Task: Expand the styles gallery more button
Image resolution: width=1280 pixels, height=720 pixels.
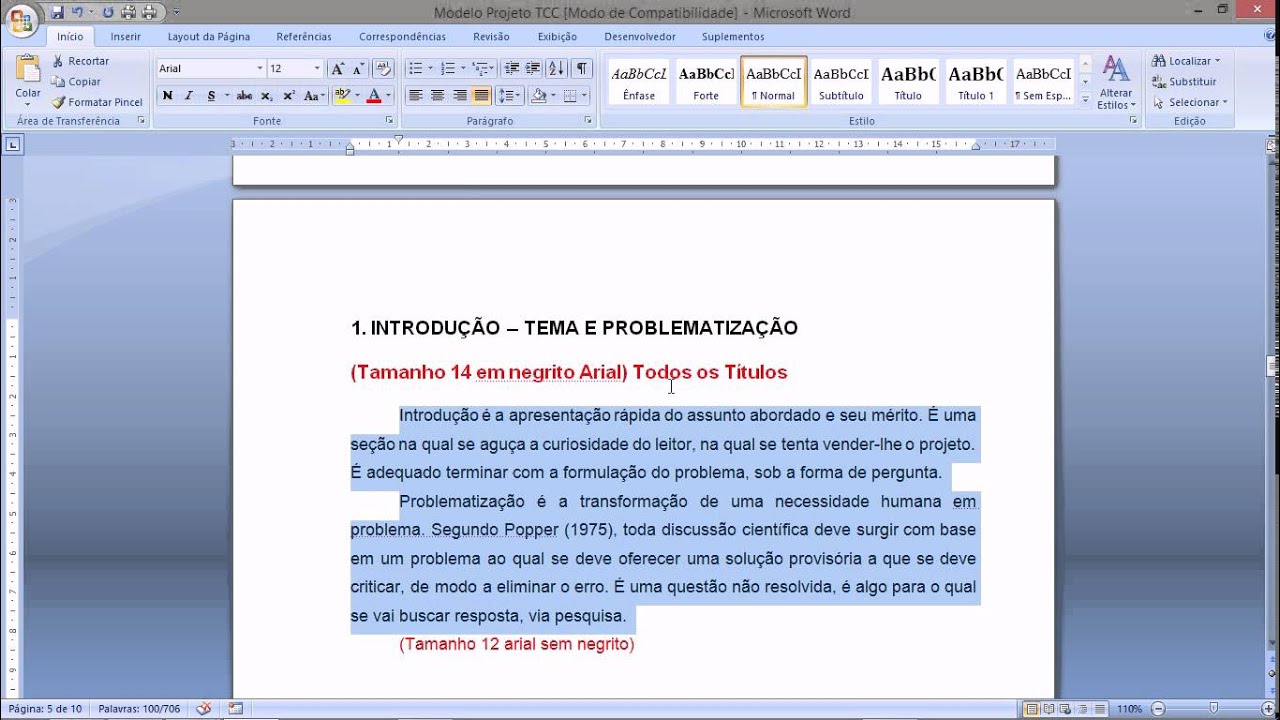Action: click(1085, 101)
